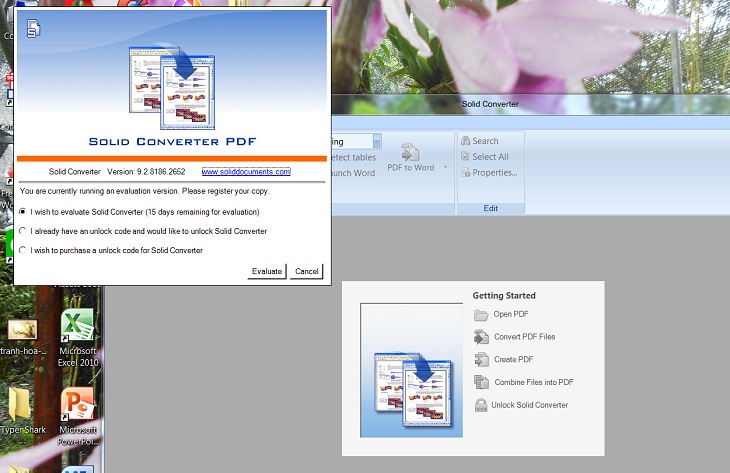
Task: Click the 'Open PDF' text link
Action: click(x=511, y=314)
